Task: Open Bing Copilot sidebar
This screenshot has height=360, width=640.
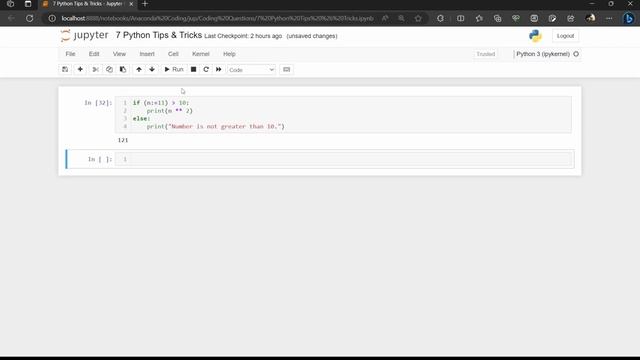Action: click(629, 18)
